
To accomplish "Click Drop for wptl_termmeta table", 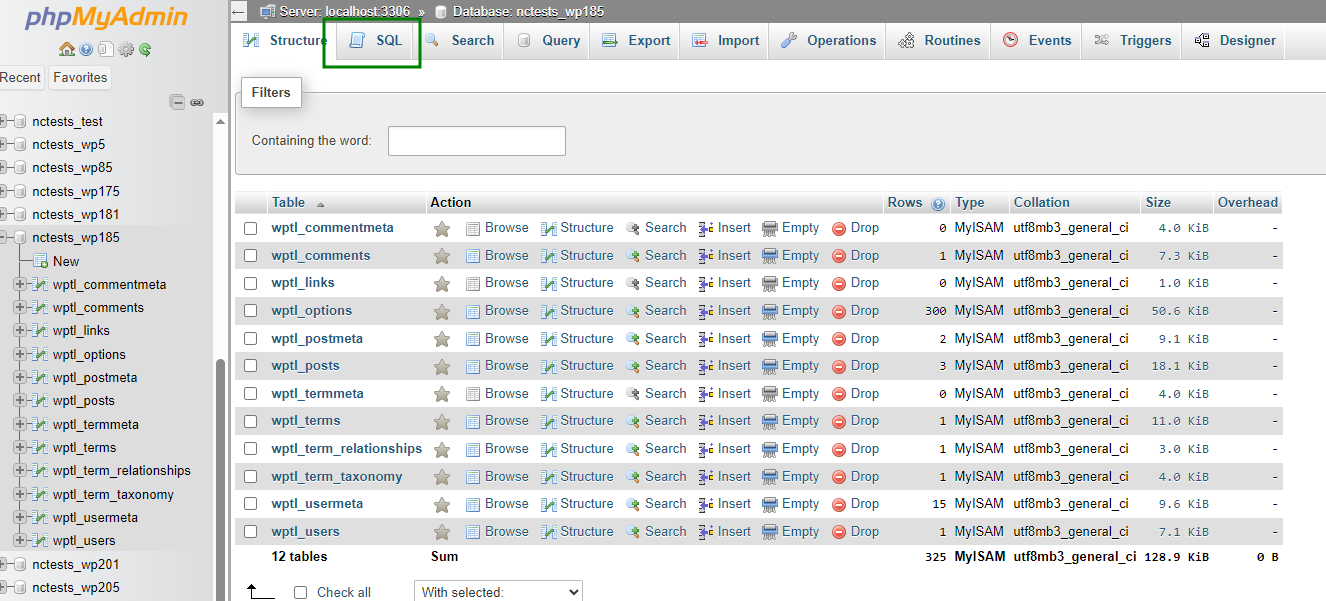I will click(855, 394).
